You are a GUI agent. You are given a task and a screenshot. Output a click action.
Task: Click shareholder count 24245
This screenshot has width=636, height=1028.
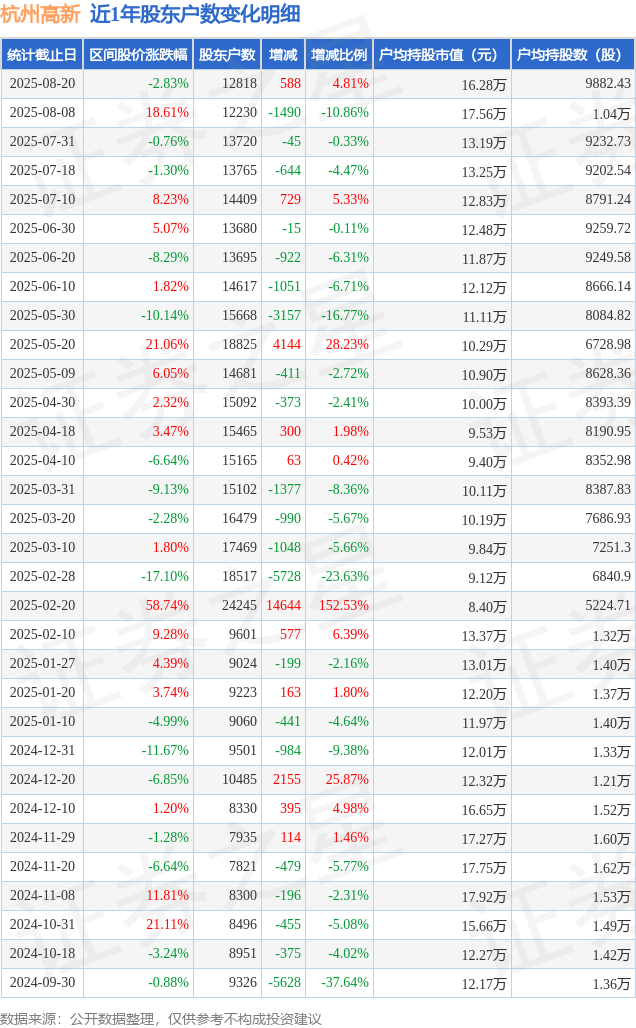click(240, 606)
